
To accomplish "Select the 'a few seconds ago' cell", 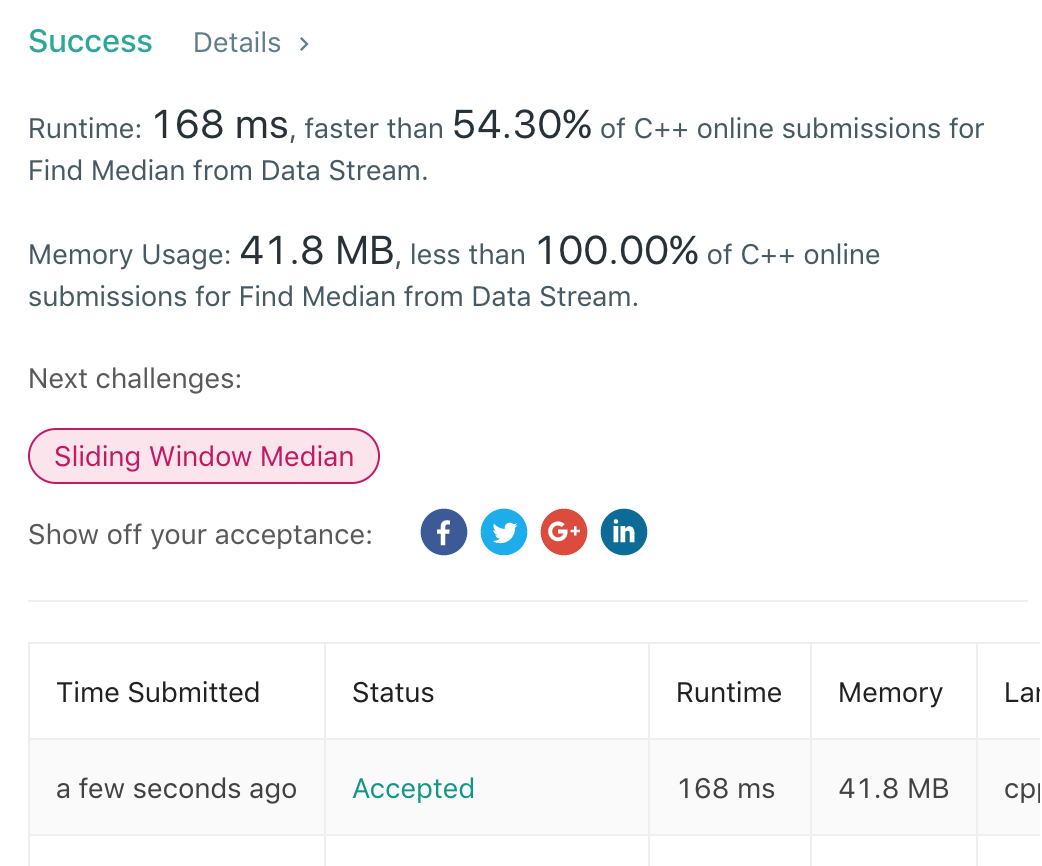I will click(x=176, y=788).
